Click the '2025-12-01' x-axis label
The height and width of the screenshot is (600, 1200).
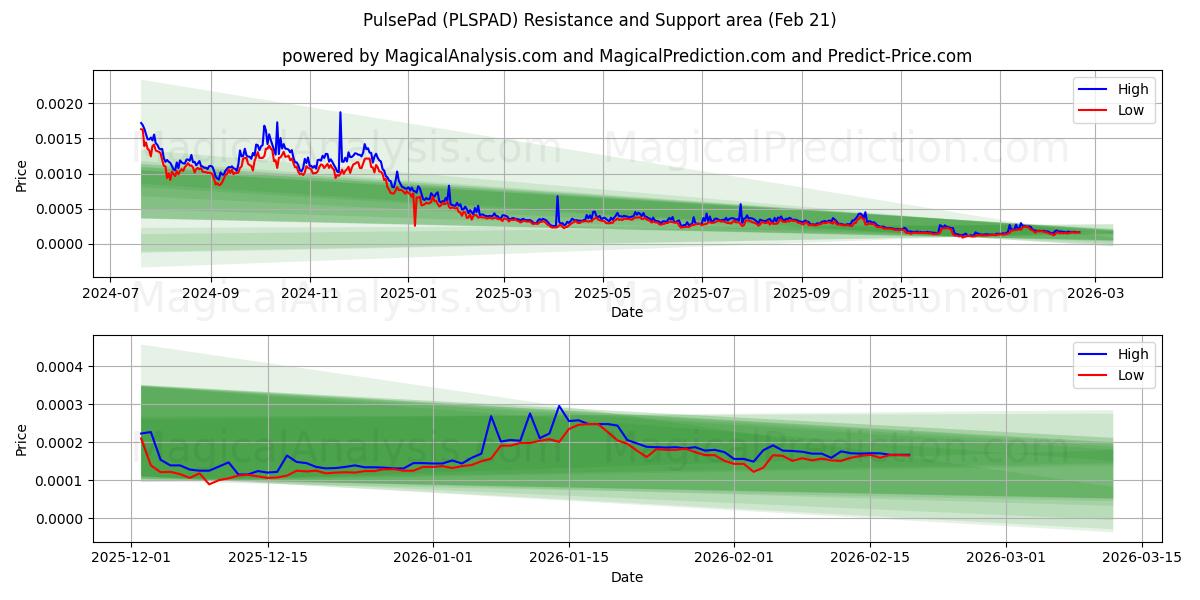tap(132, 560)
